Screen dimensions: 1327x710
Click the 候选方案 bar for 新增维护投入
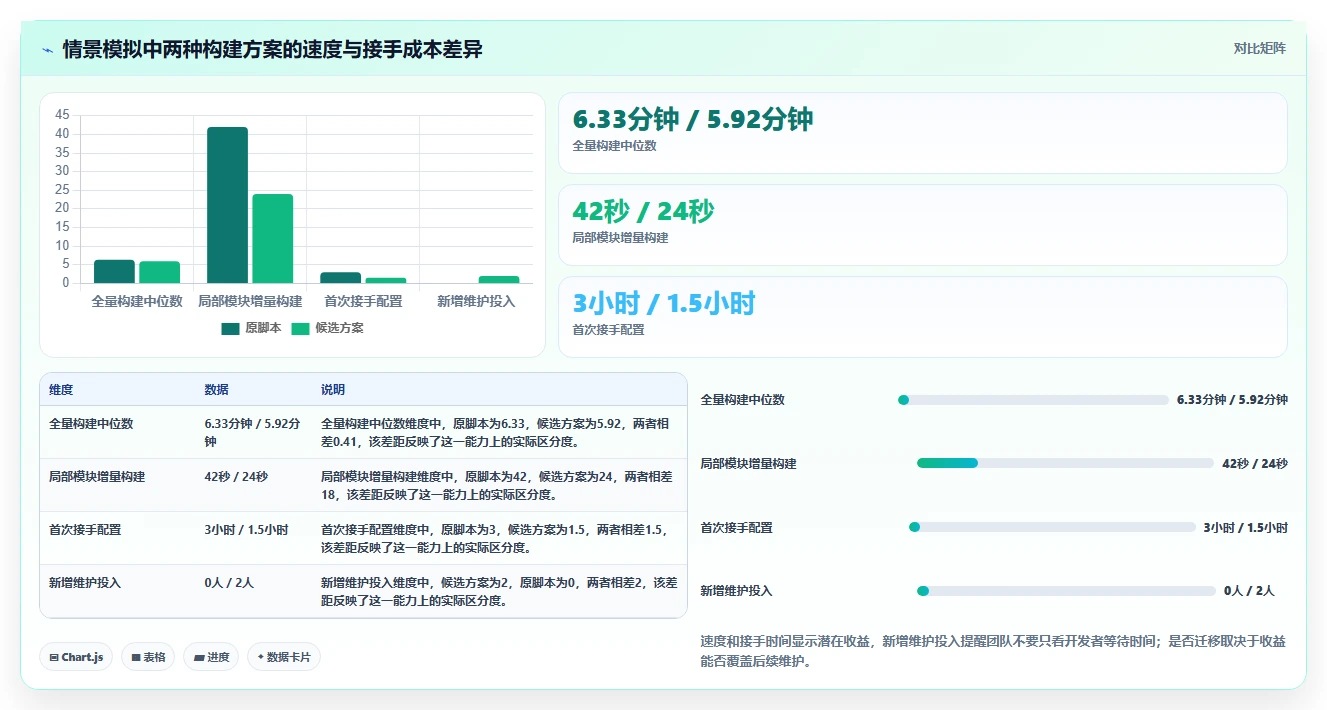[499, 279]
